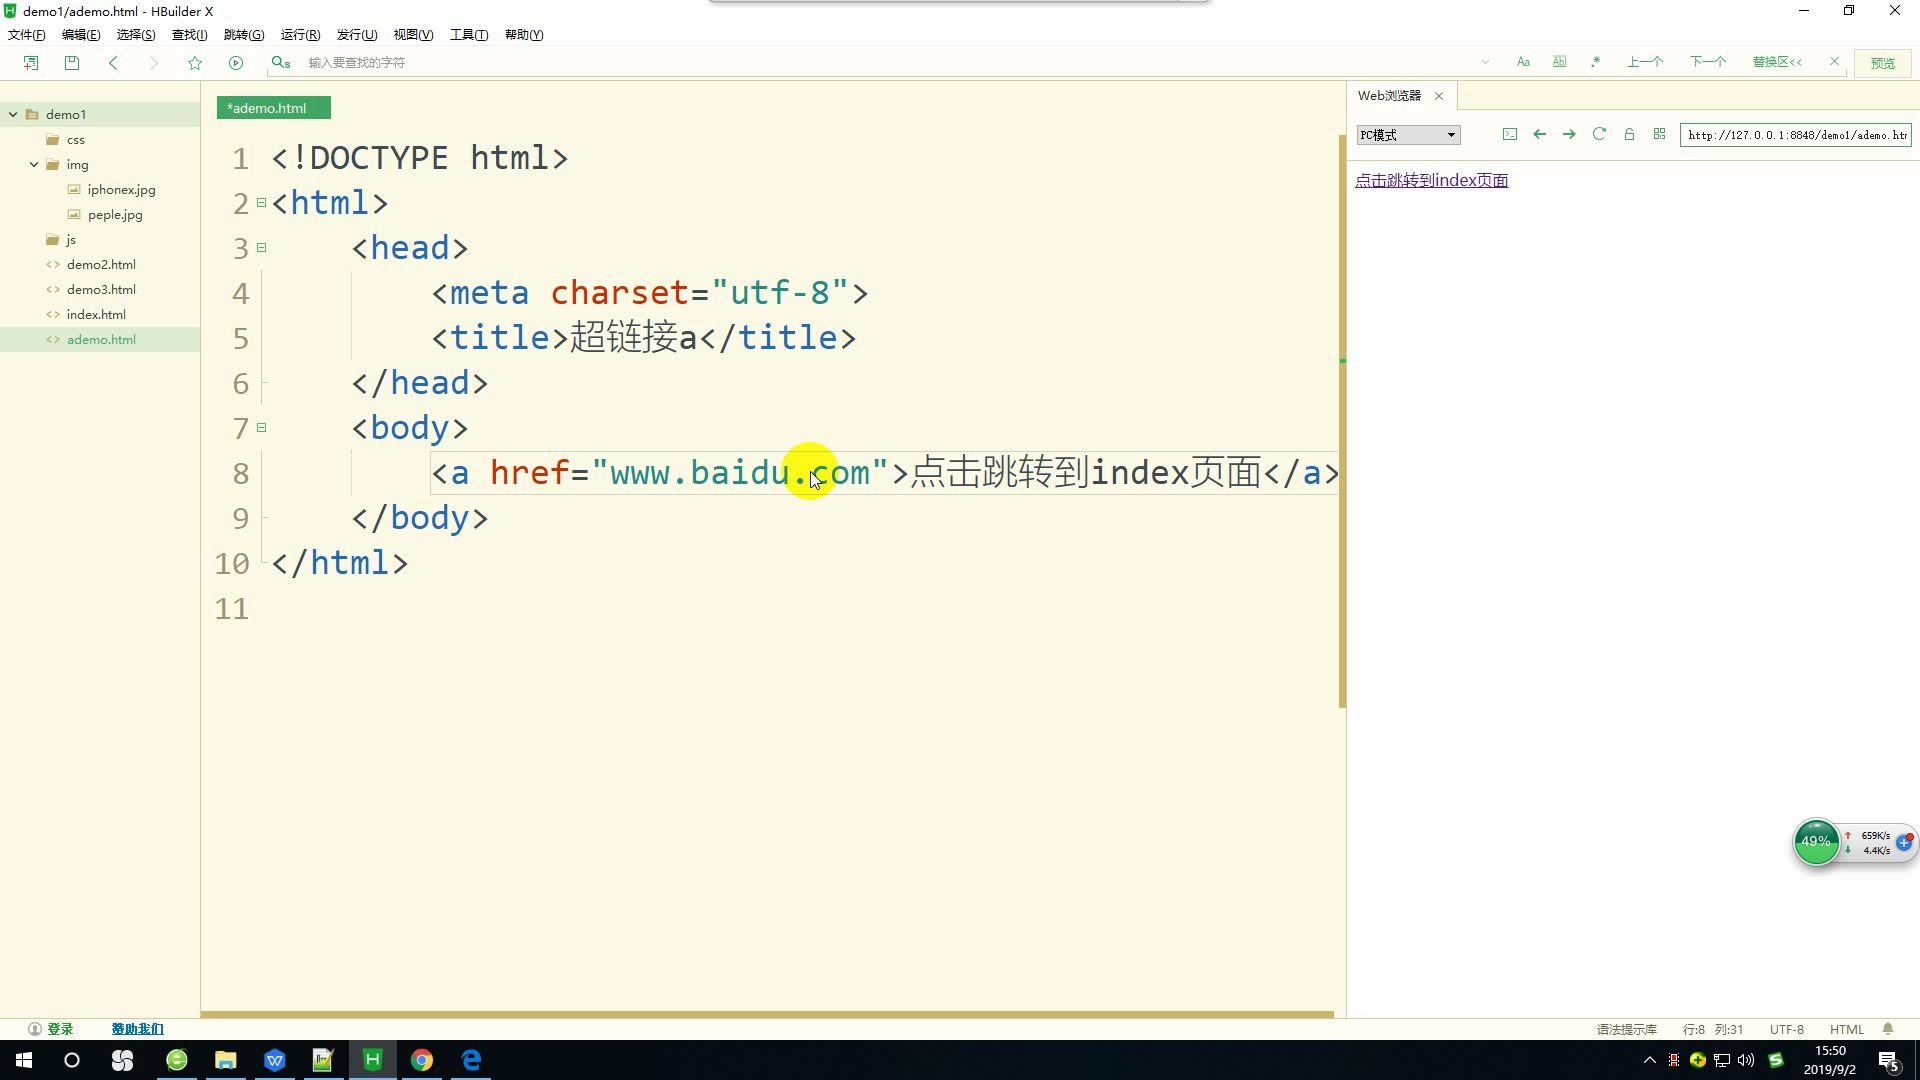Open the 发行(U) menu

[356, 34]
